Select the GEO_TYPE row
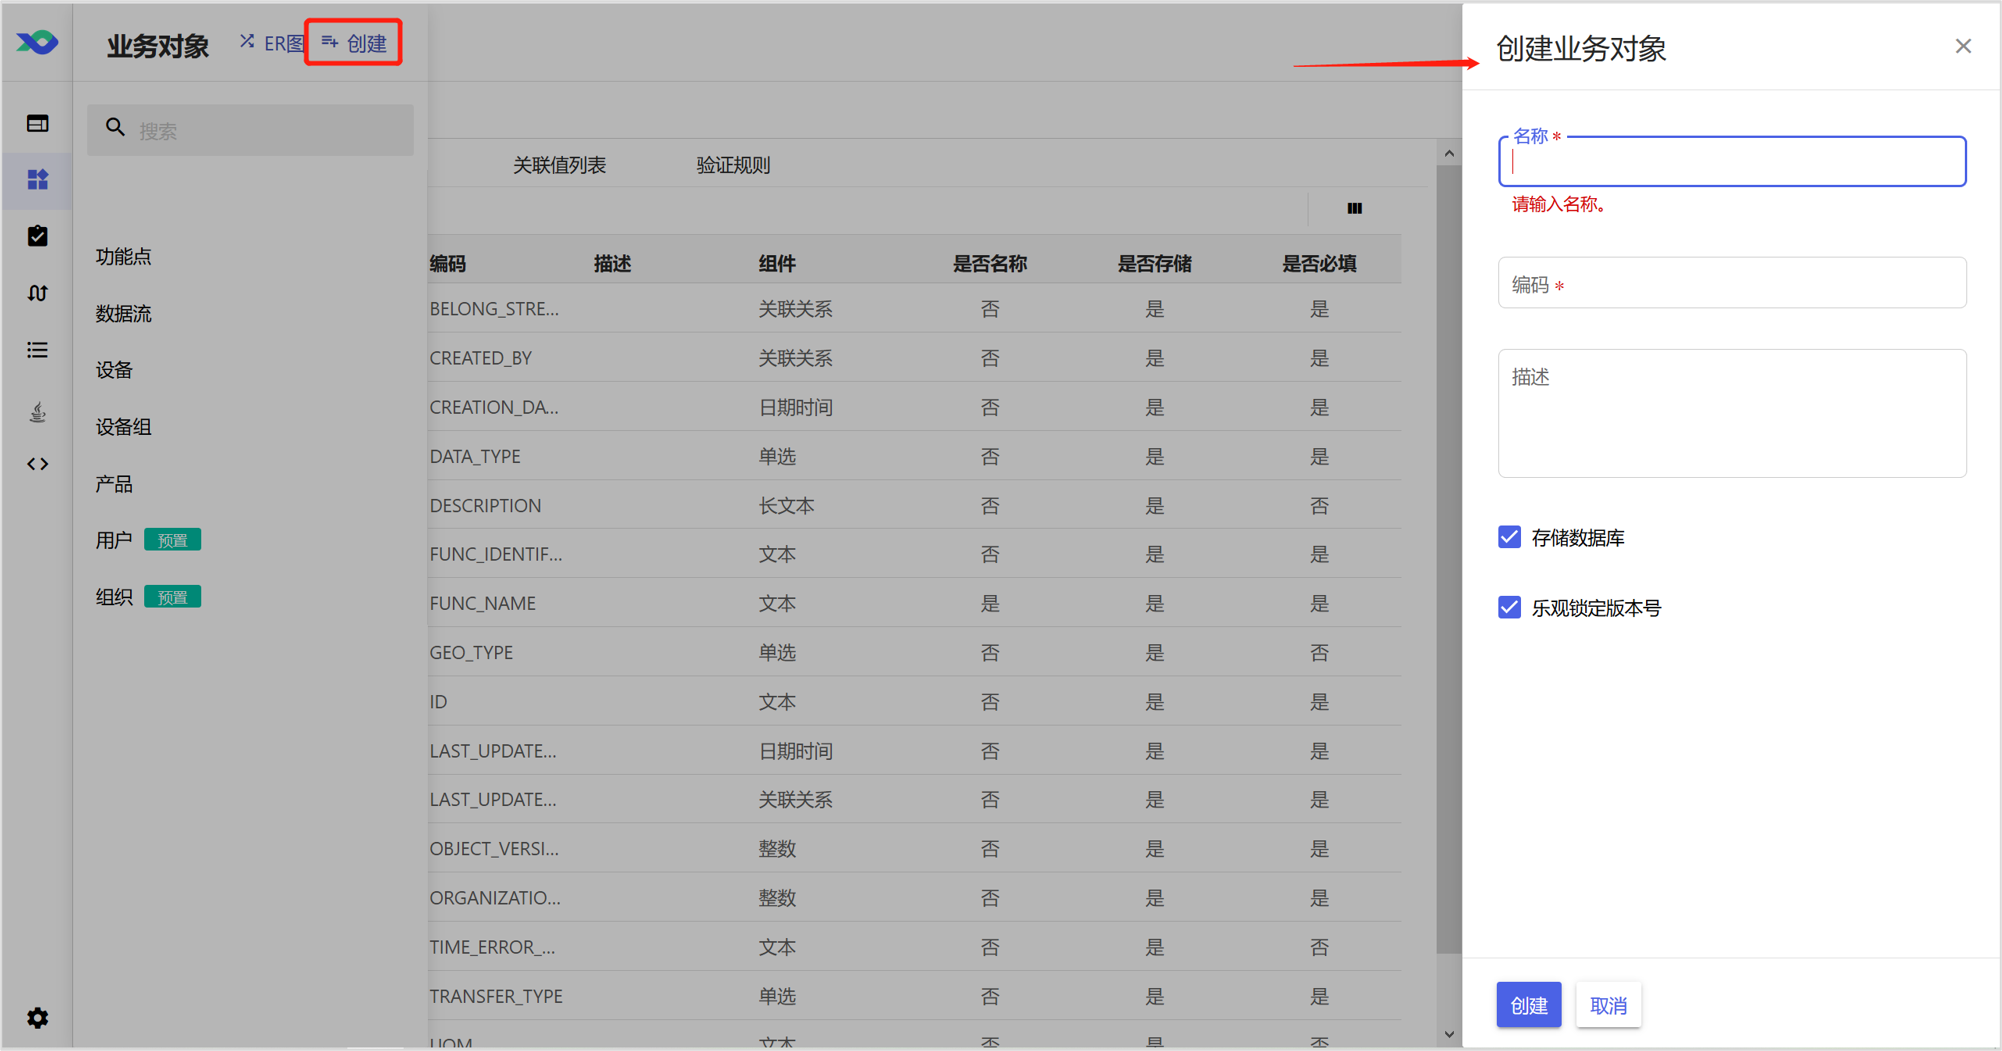The image size is (2002, 1051). pos(914,652)
